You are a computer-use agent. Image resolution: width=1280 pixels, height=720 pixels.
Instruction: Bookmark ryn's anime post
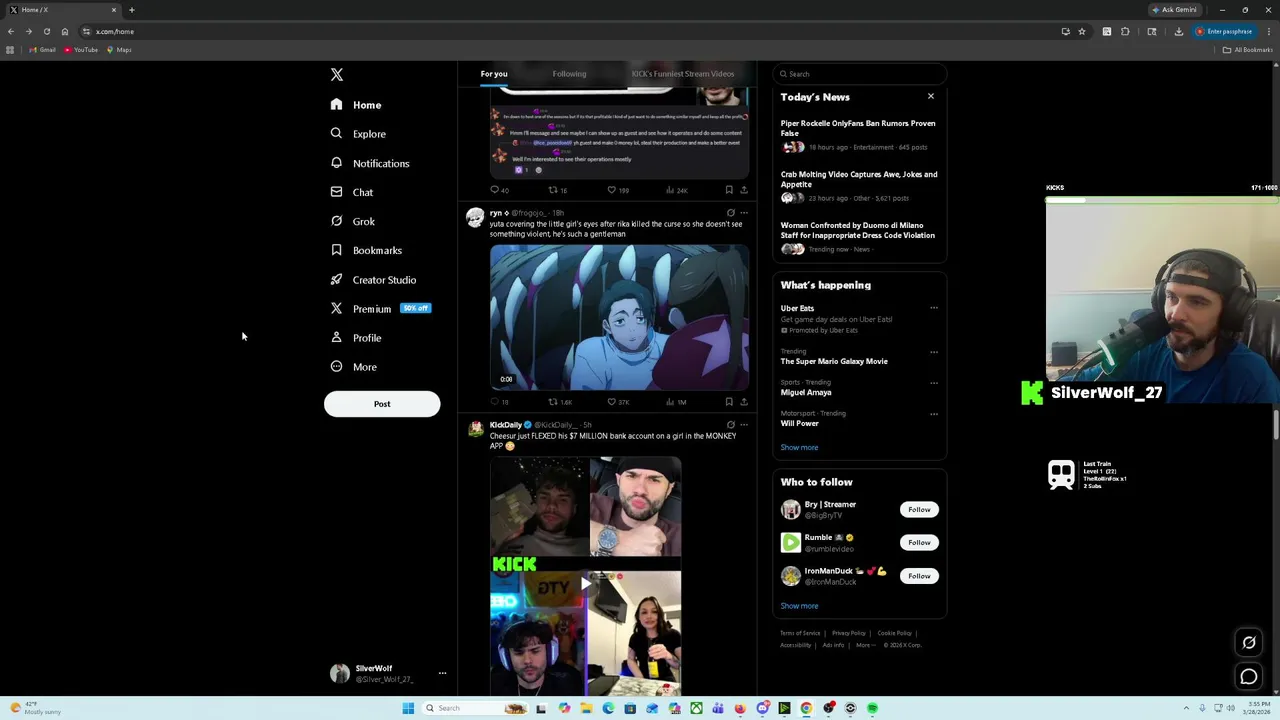[729, 402]
